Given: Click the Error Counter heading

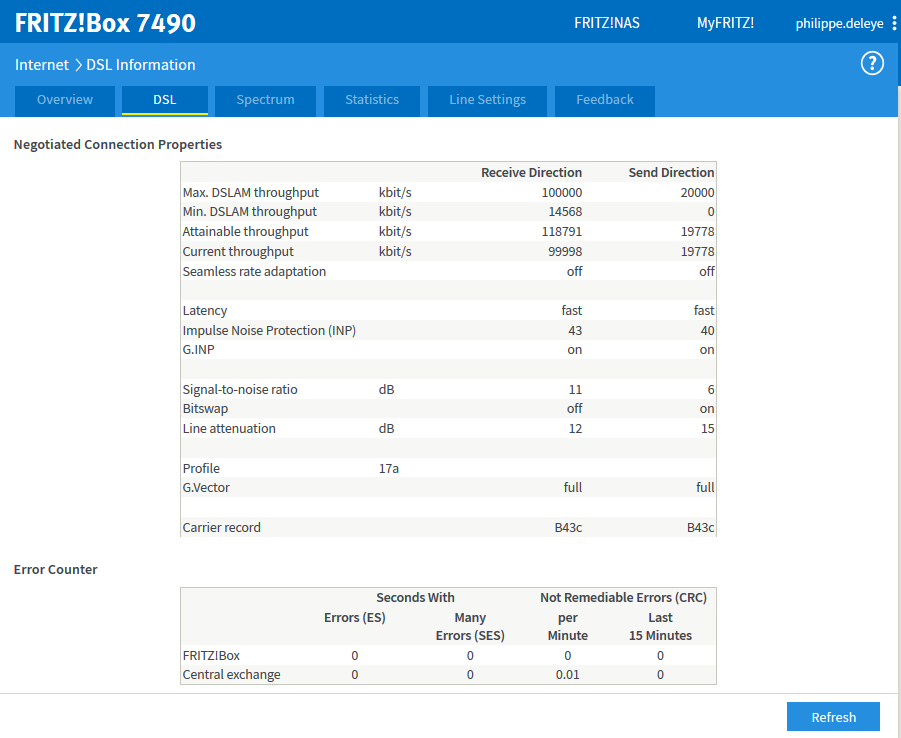Looking at the screenshot, I should pos(56,570).
